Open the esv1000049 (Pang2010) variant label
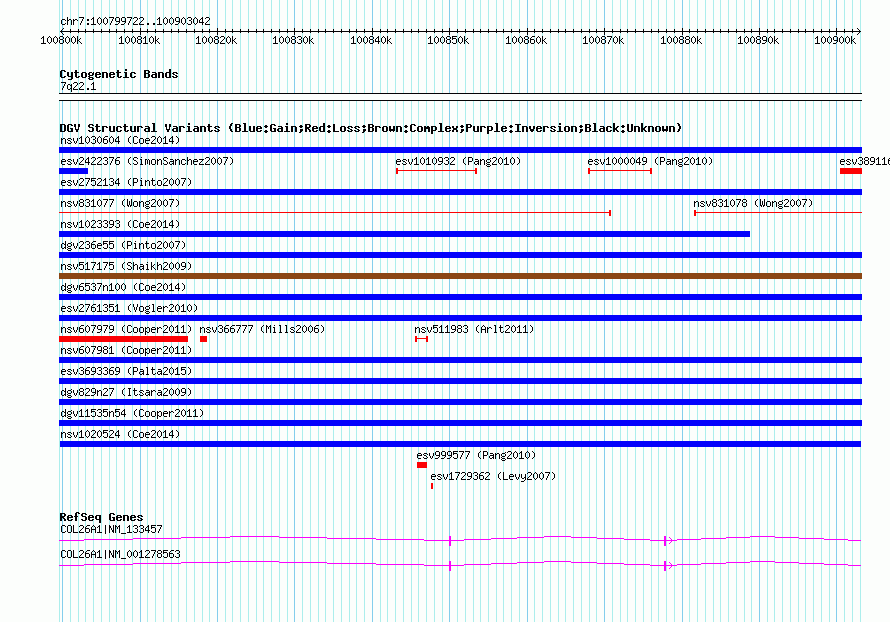The width and height of the screenshot is (890, 622). tap(649, 161)
